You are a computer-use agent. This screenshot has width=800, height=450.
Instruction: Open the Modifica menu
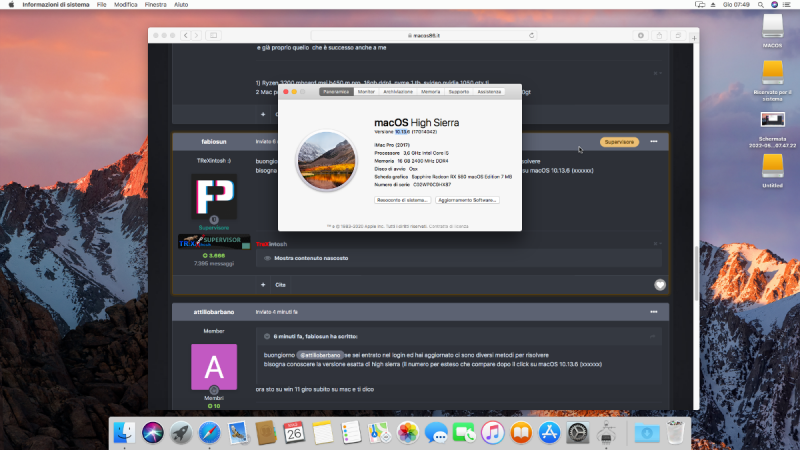click(126, 5)
